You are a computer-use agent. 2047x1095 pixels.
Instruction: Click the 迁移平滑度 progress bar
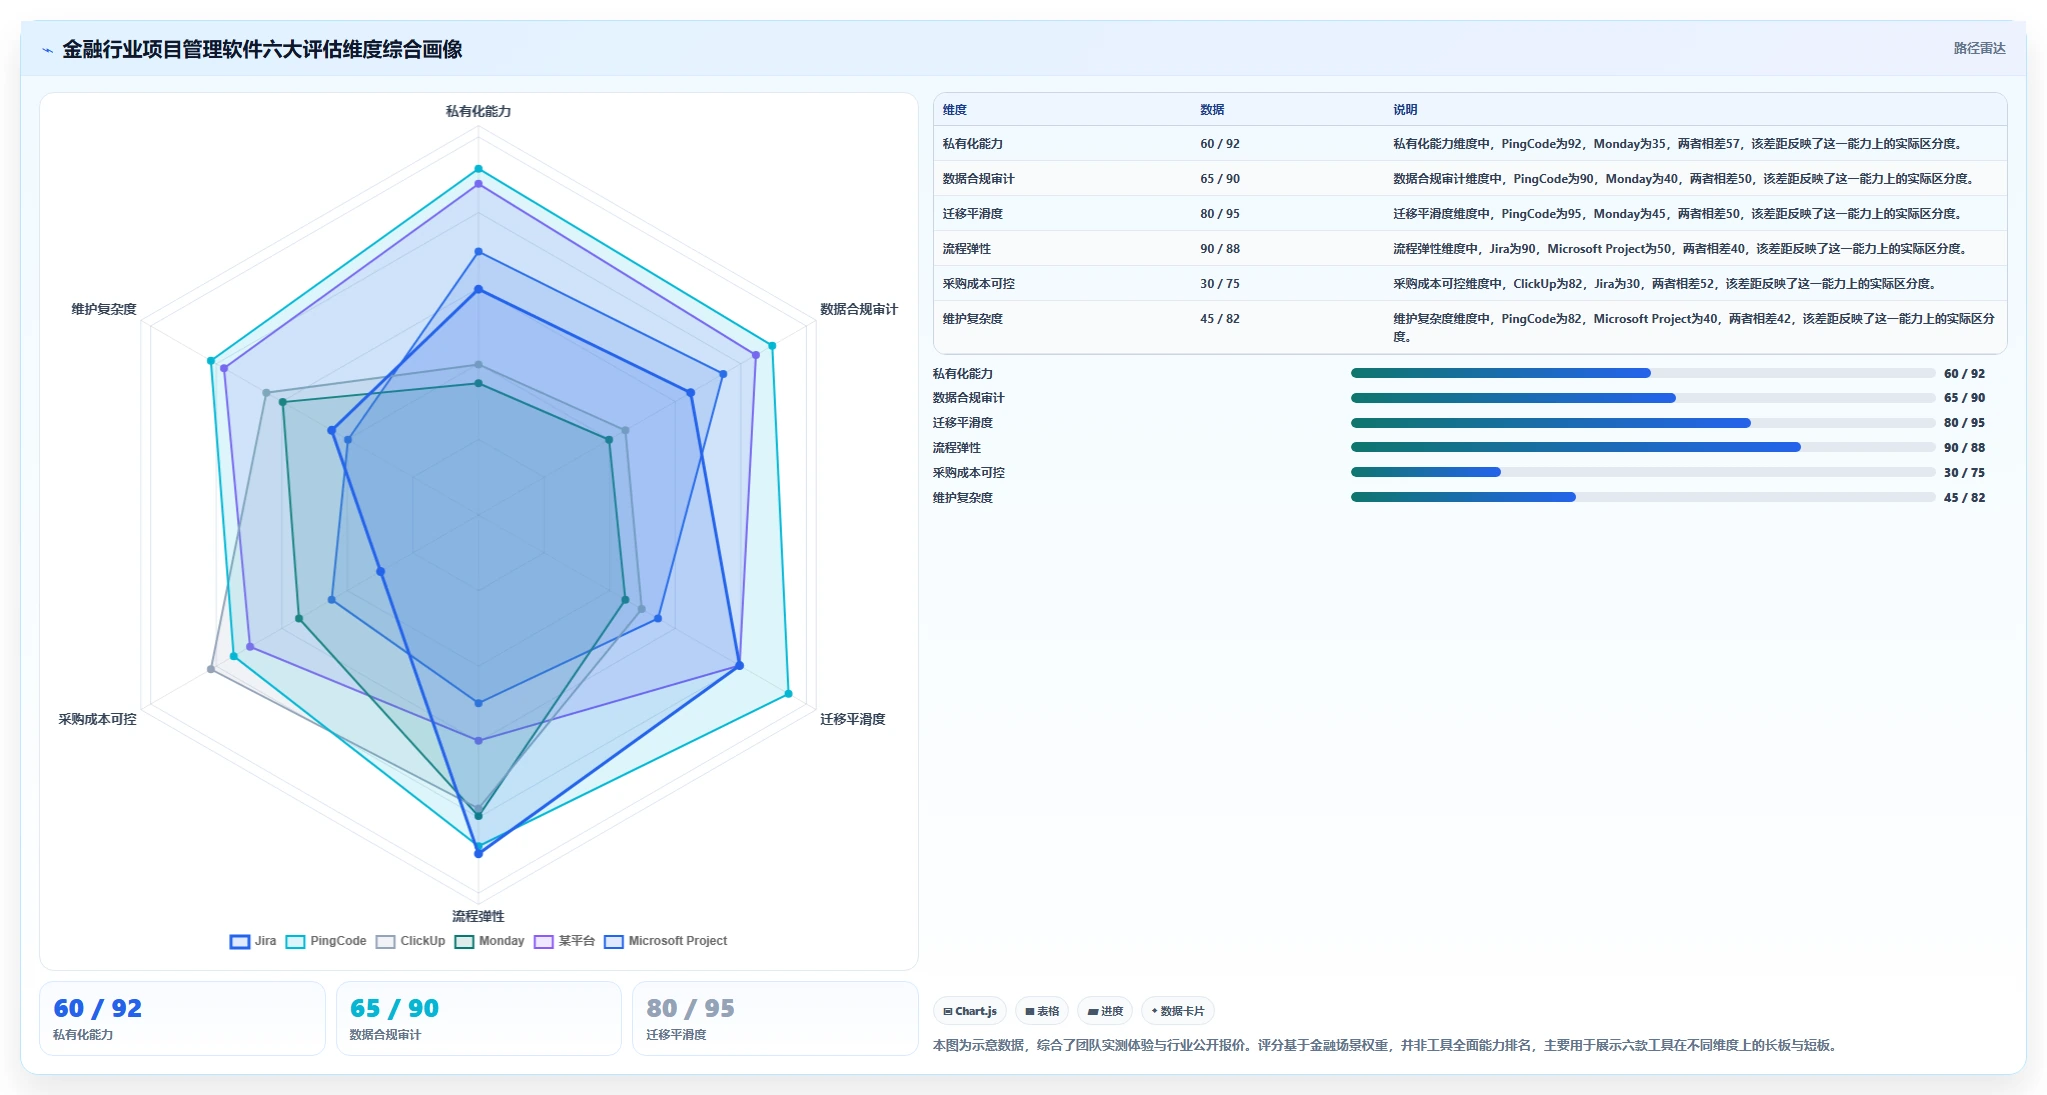1643,423
